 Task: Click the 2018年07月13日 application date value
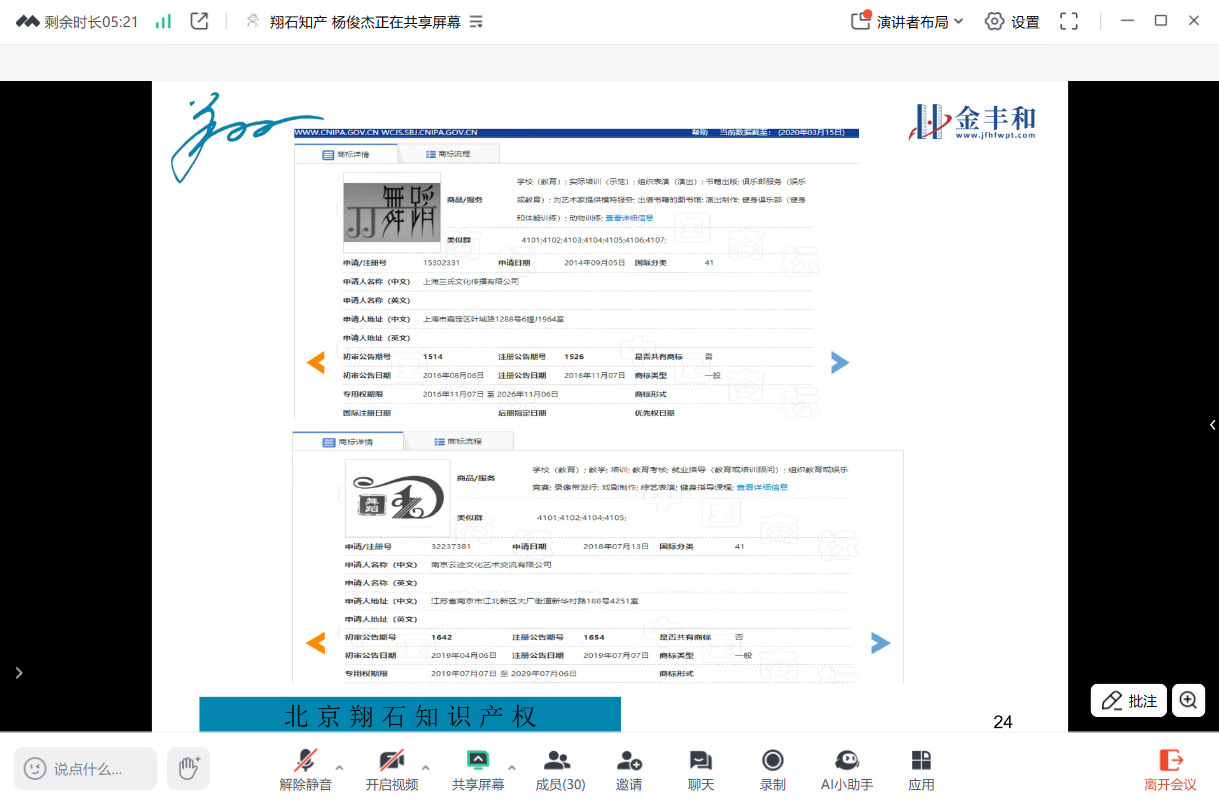click(x=616, y=547)
